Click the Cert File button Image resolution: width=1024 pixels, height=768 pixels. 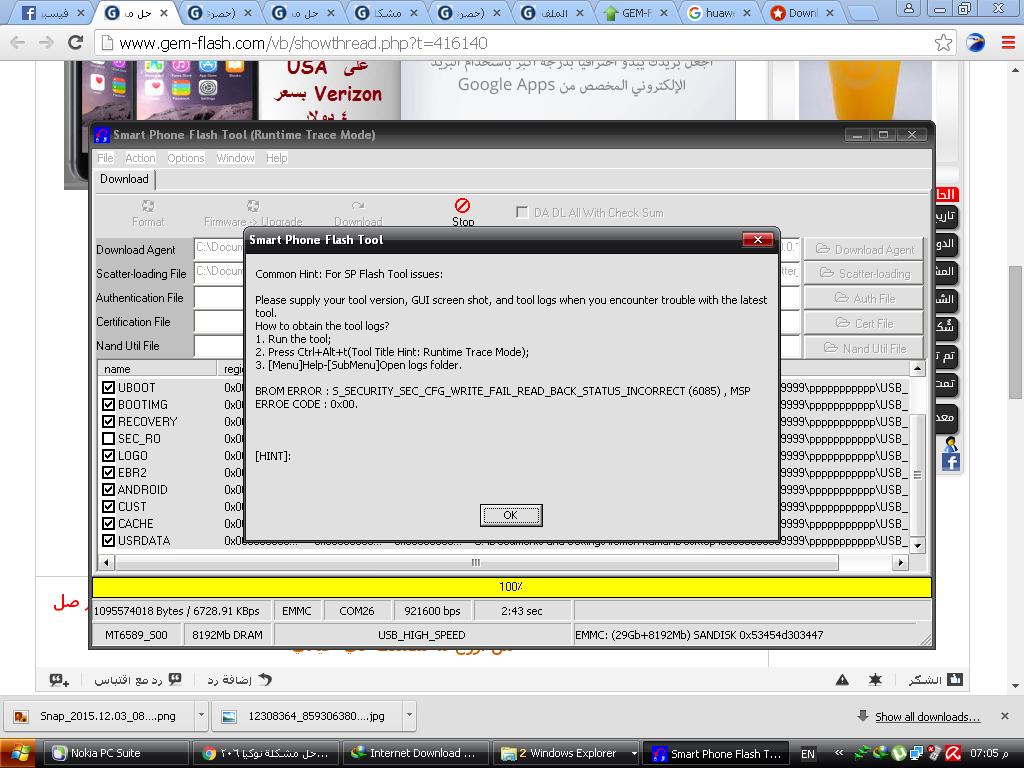(863, 323)
